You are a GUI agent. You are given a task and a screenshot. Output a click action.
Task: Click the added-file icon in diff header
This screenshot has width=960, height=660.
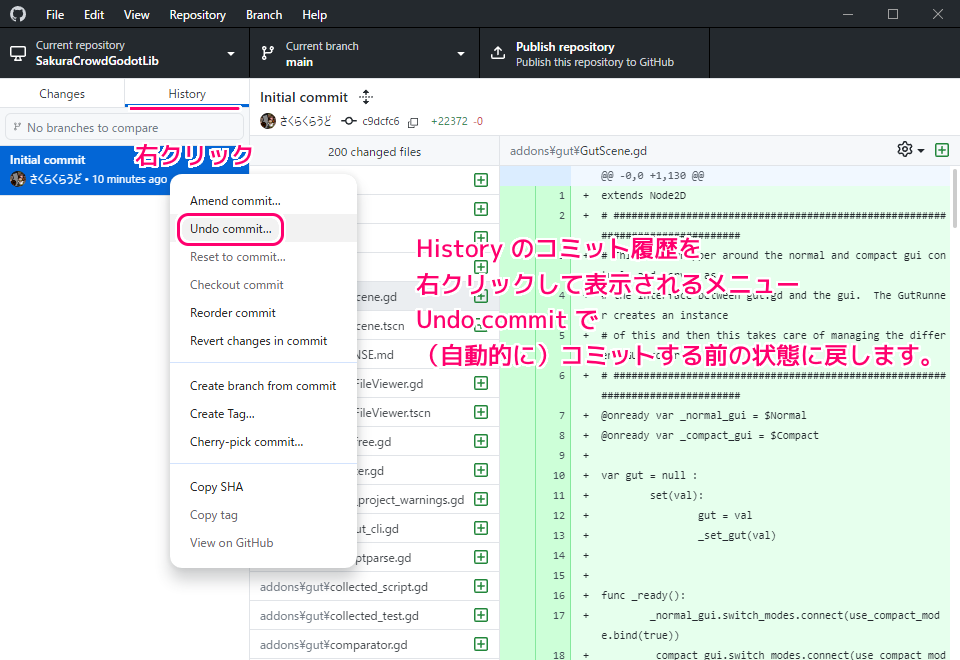pos(942,150)
